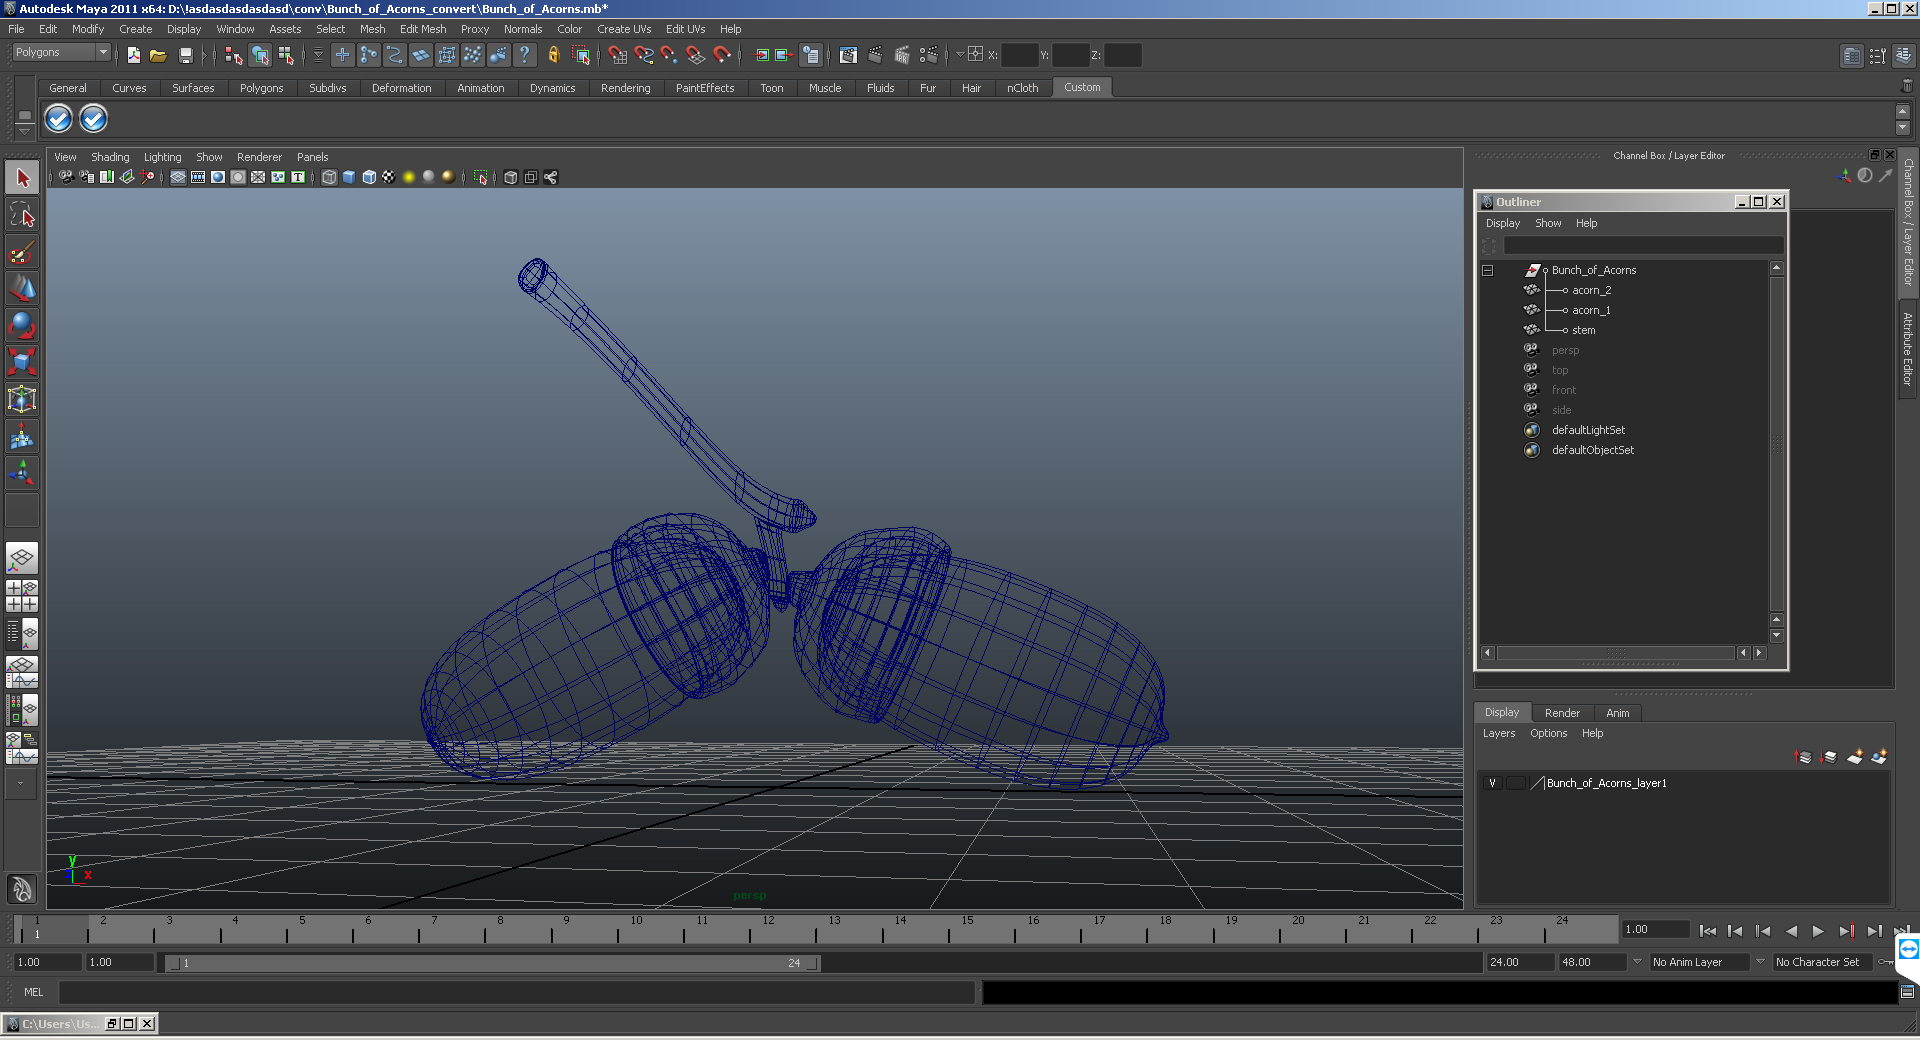This screenshot has height=1040, width=1920.
Task: Click the Outliner horizontal scrollbar
Action: coord(1615,653)
